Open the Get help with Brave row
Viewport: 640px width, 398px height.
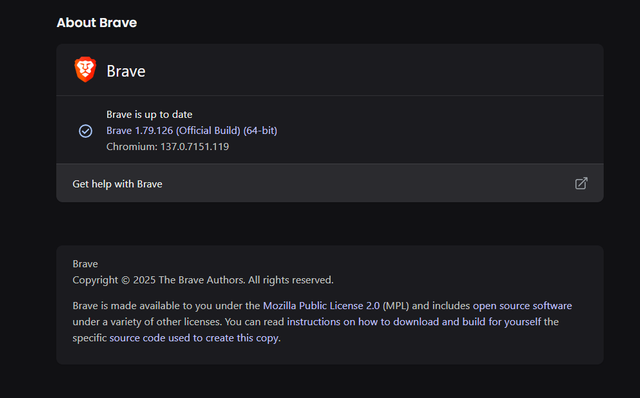click(330, 183)
